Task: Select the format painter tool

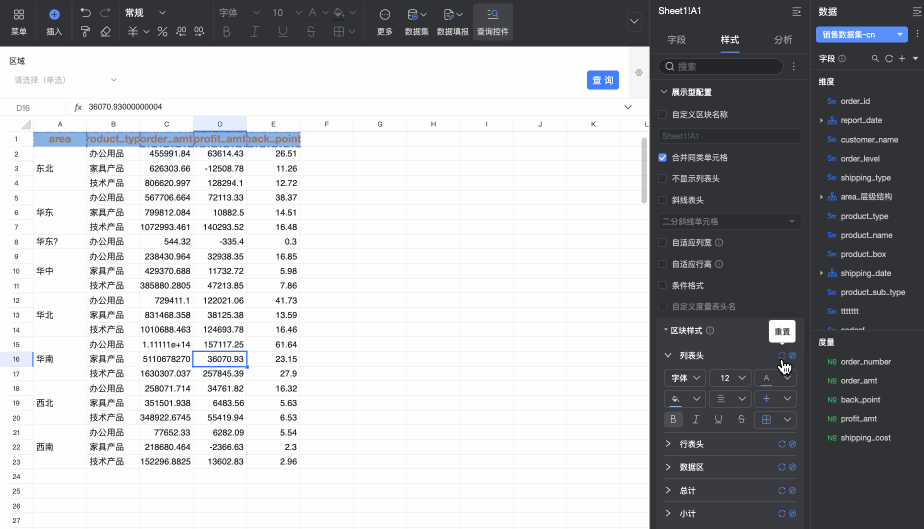Action: point(85,32)
